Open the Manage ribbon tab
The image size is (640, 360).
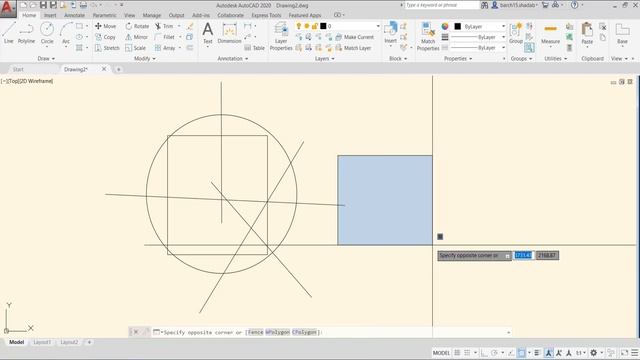(x=152, y=15)
